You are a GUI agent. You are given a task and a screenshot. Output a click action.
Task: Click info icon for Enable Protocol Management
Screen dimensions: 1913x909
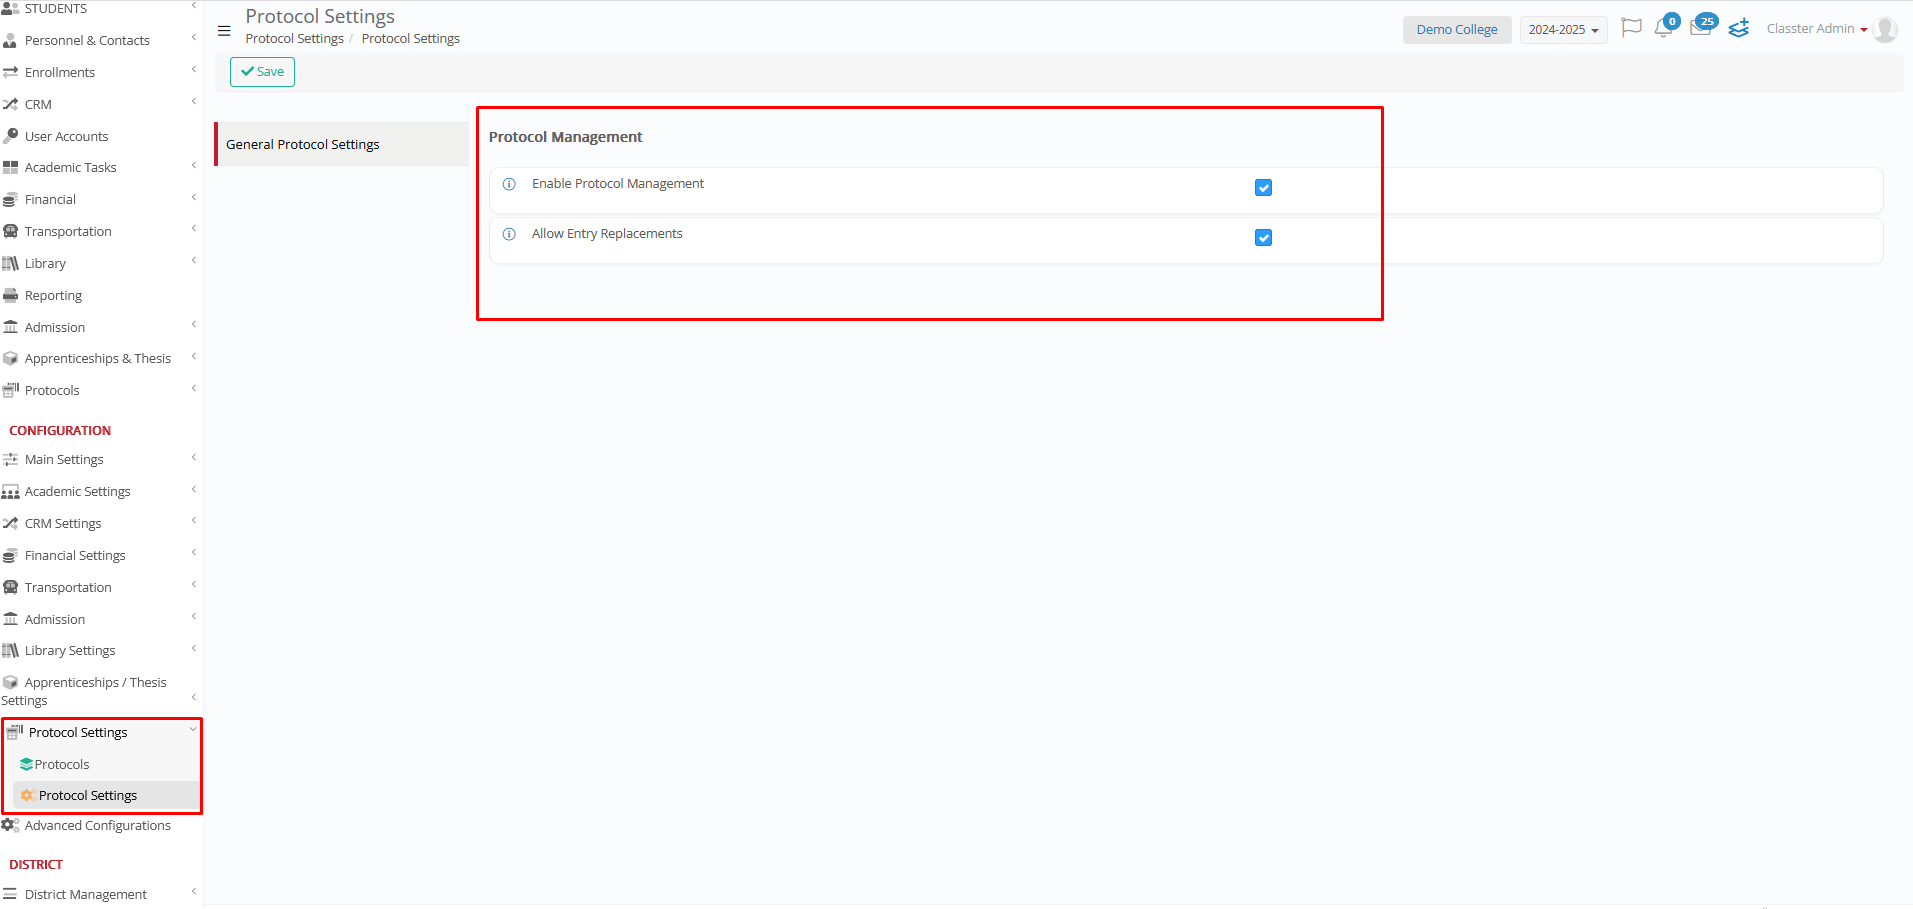509,184
